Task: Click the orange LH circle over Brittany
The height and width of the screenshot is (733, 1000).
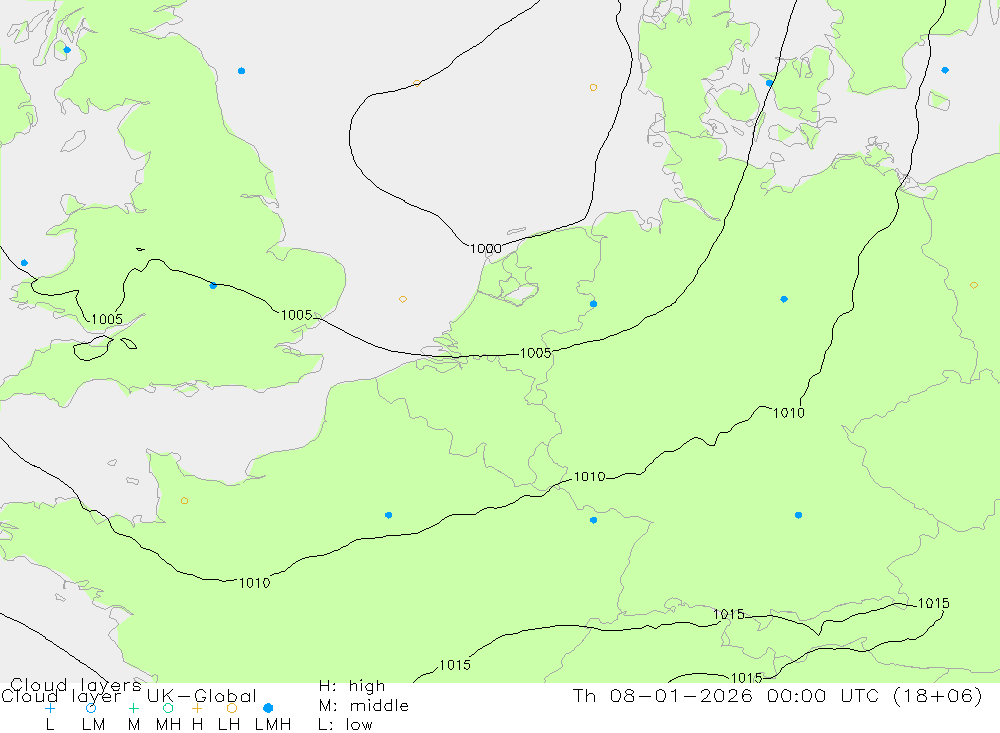Action: coord(184,501)
